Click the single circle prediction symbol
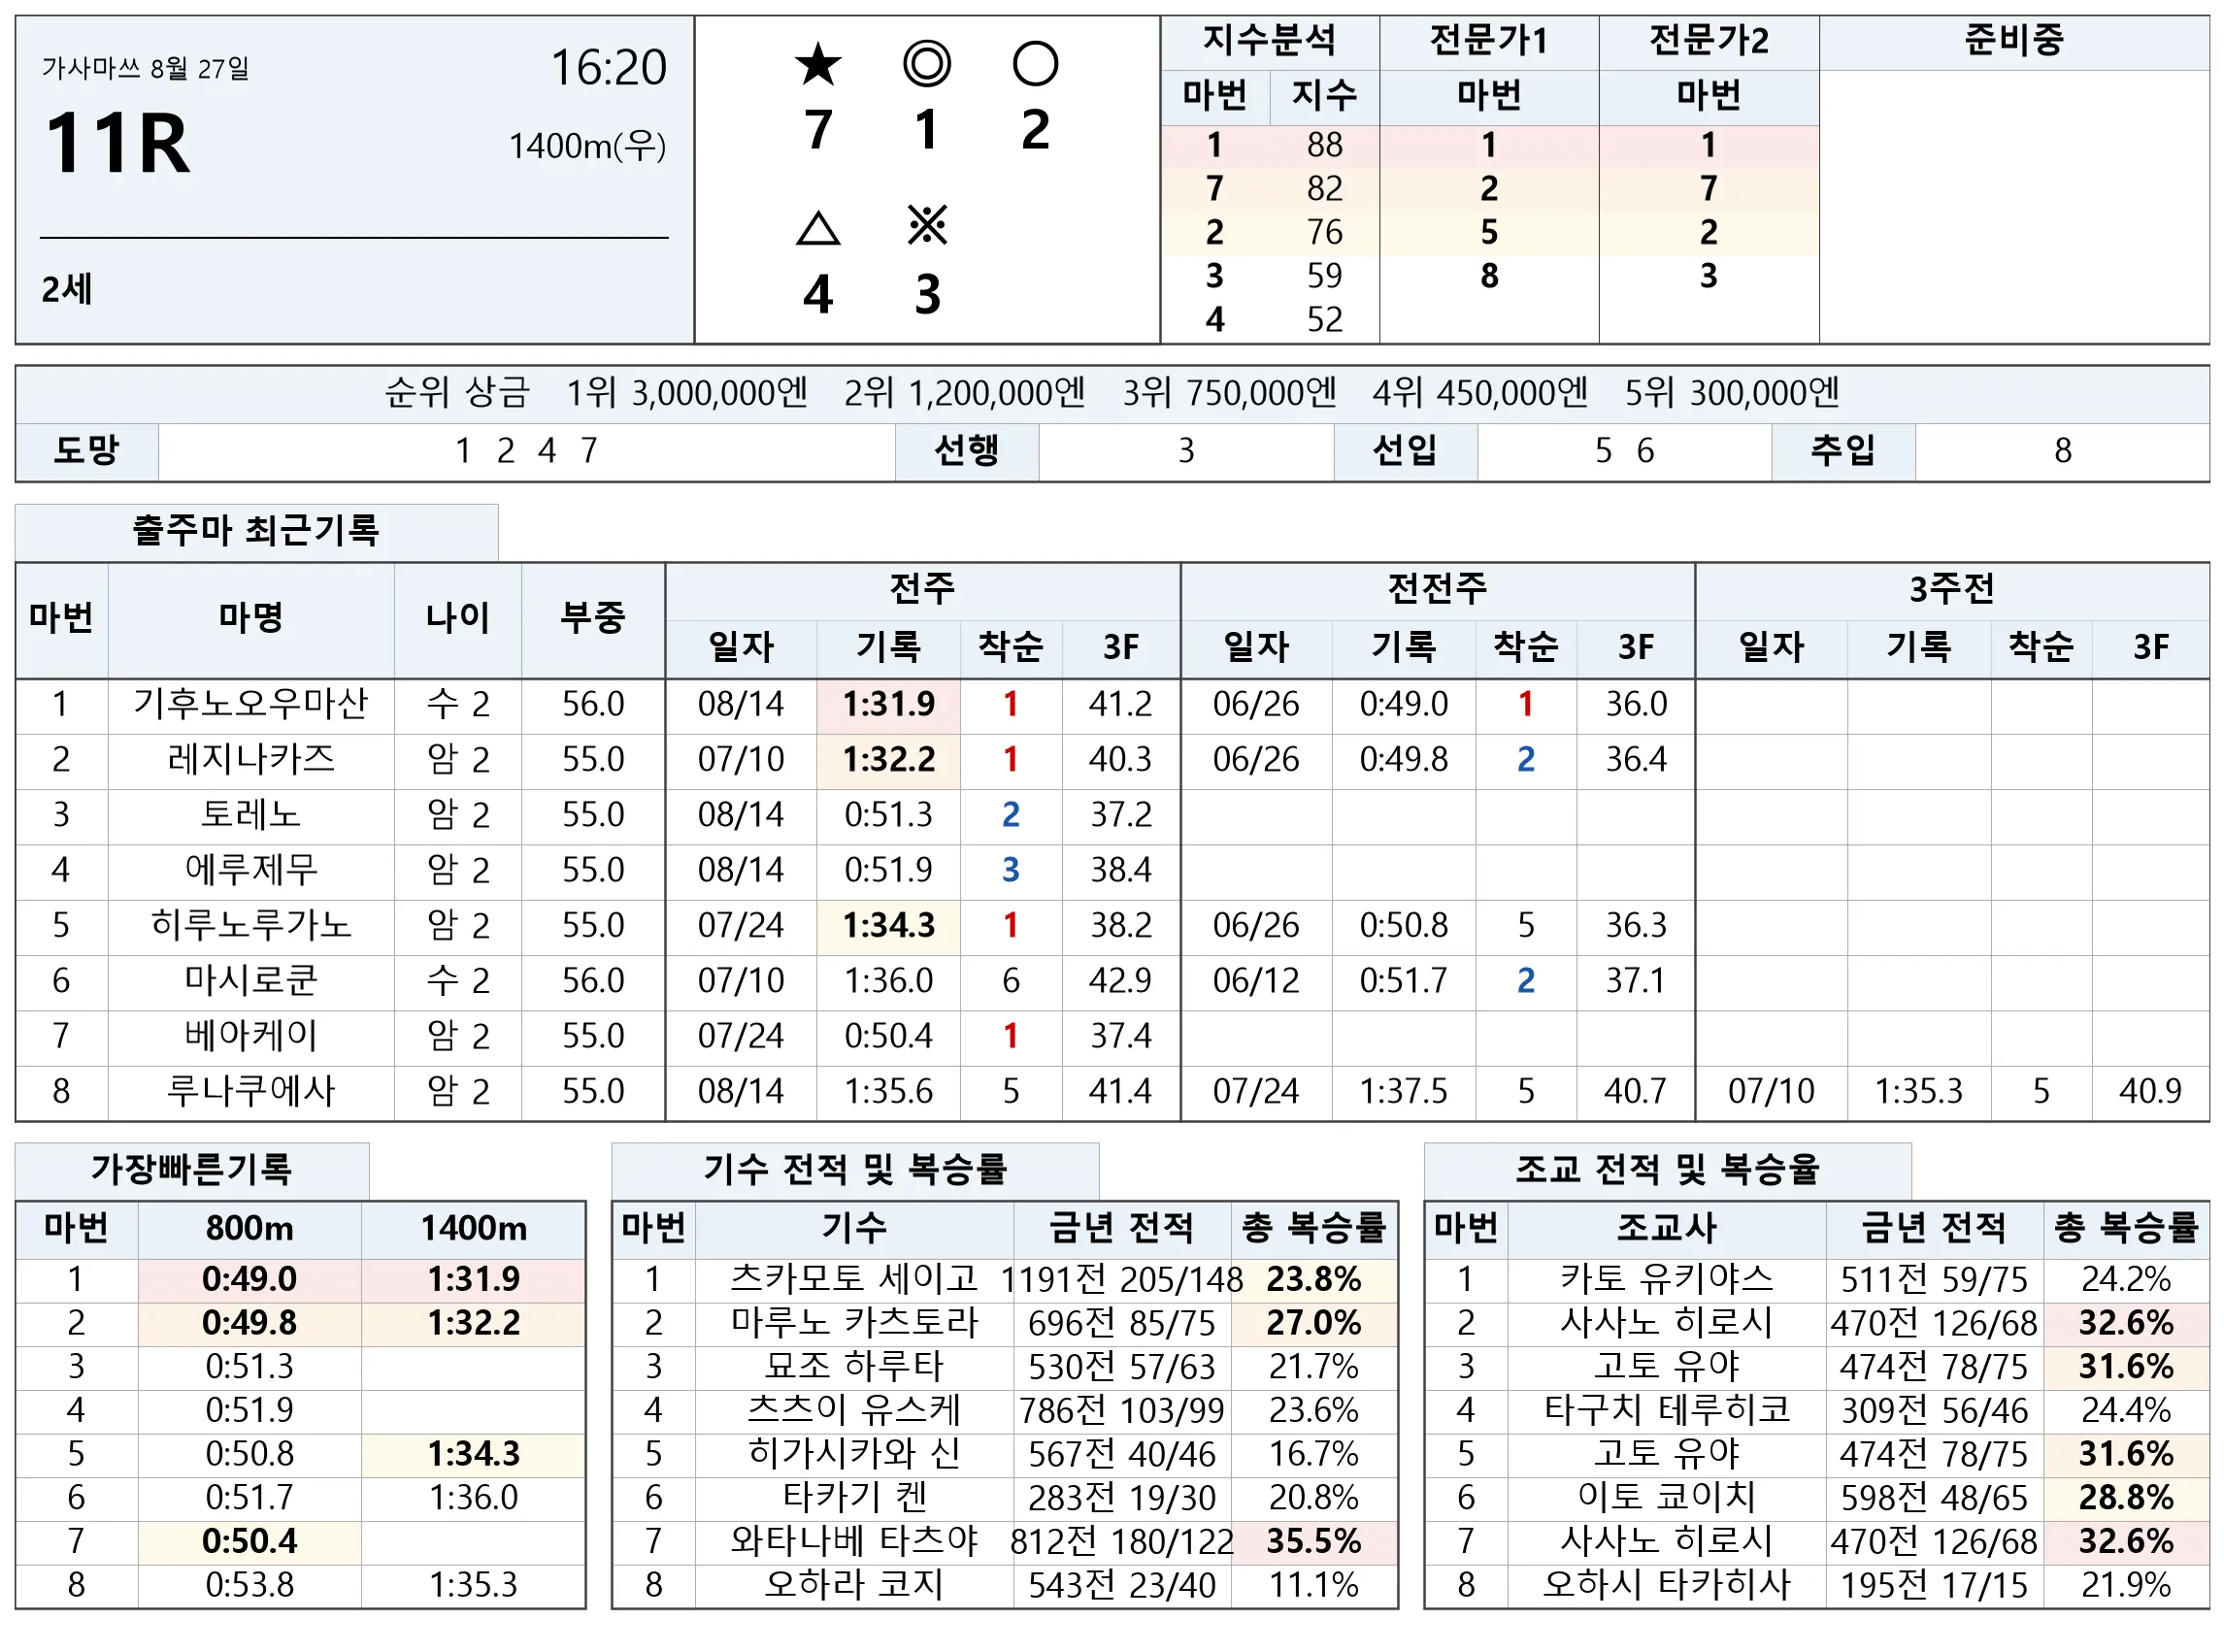The image size is (2224, 1652). coord(1034,64)
